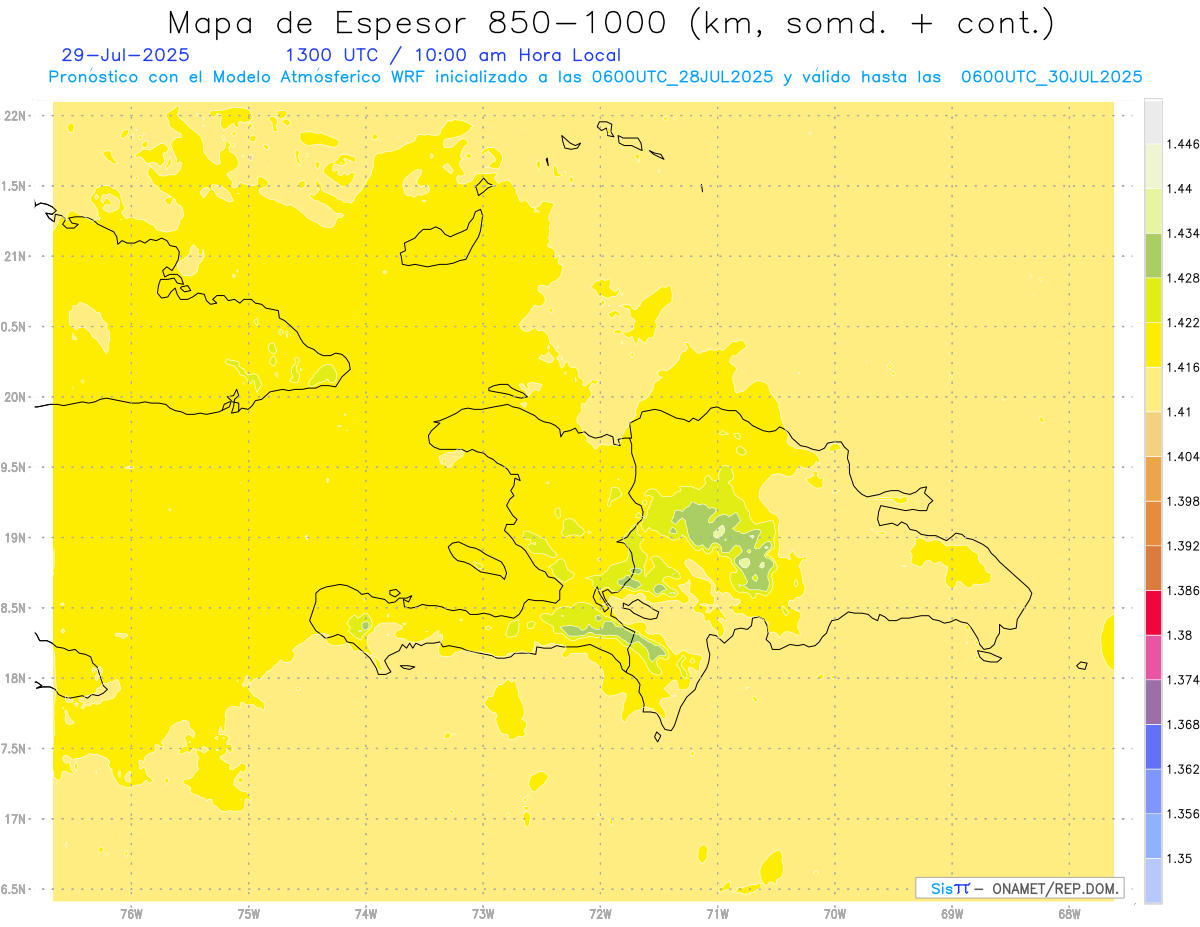
Task: Click the colorbar value 1.446
Action: click(1185, 144)
